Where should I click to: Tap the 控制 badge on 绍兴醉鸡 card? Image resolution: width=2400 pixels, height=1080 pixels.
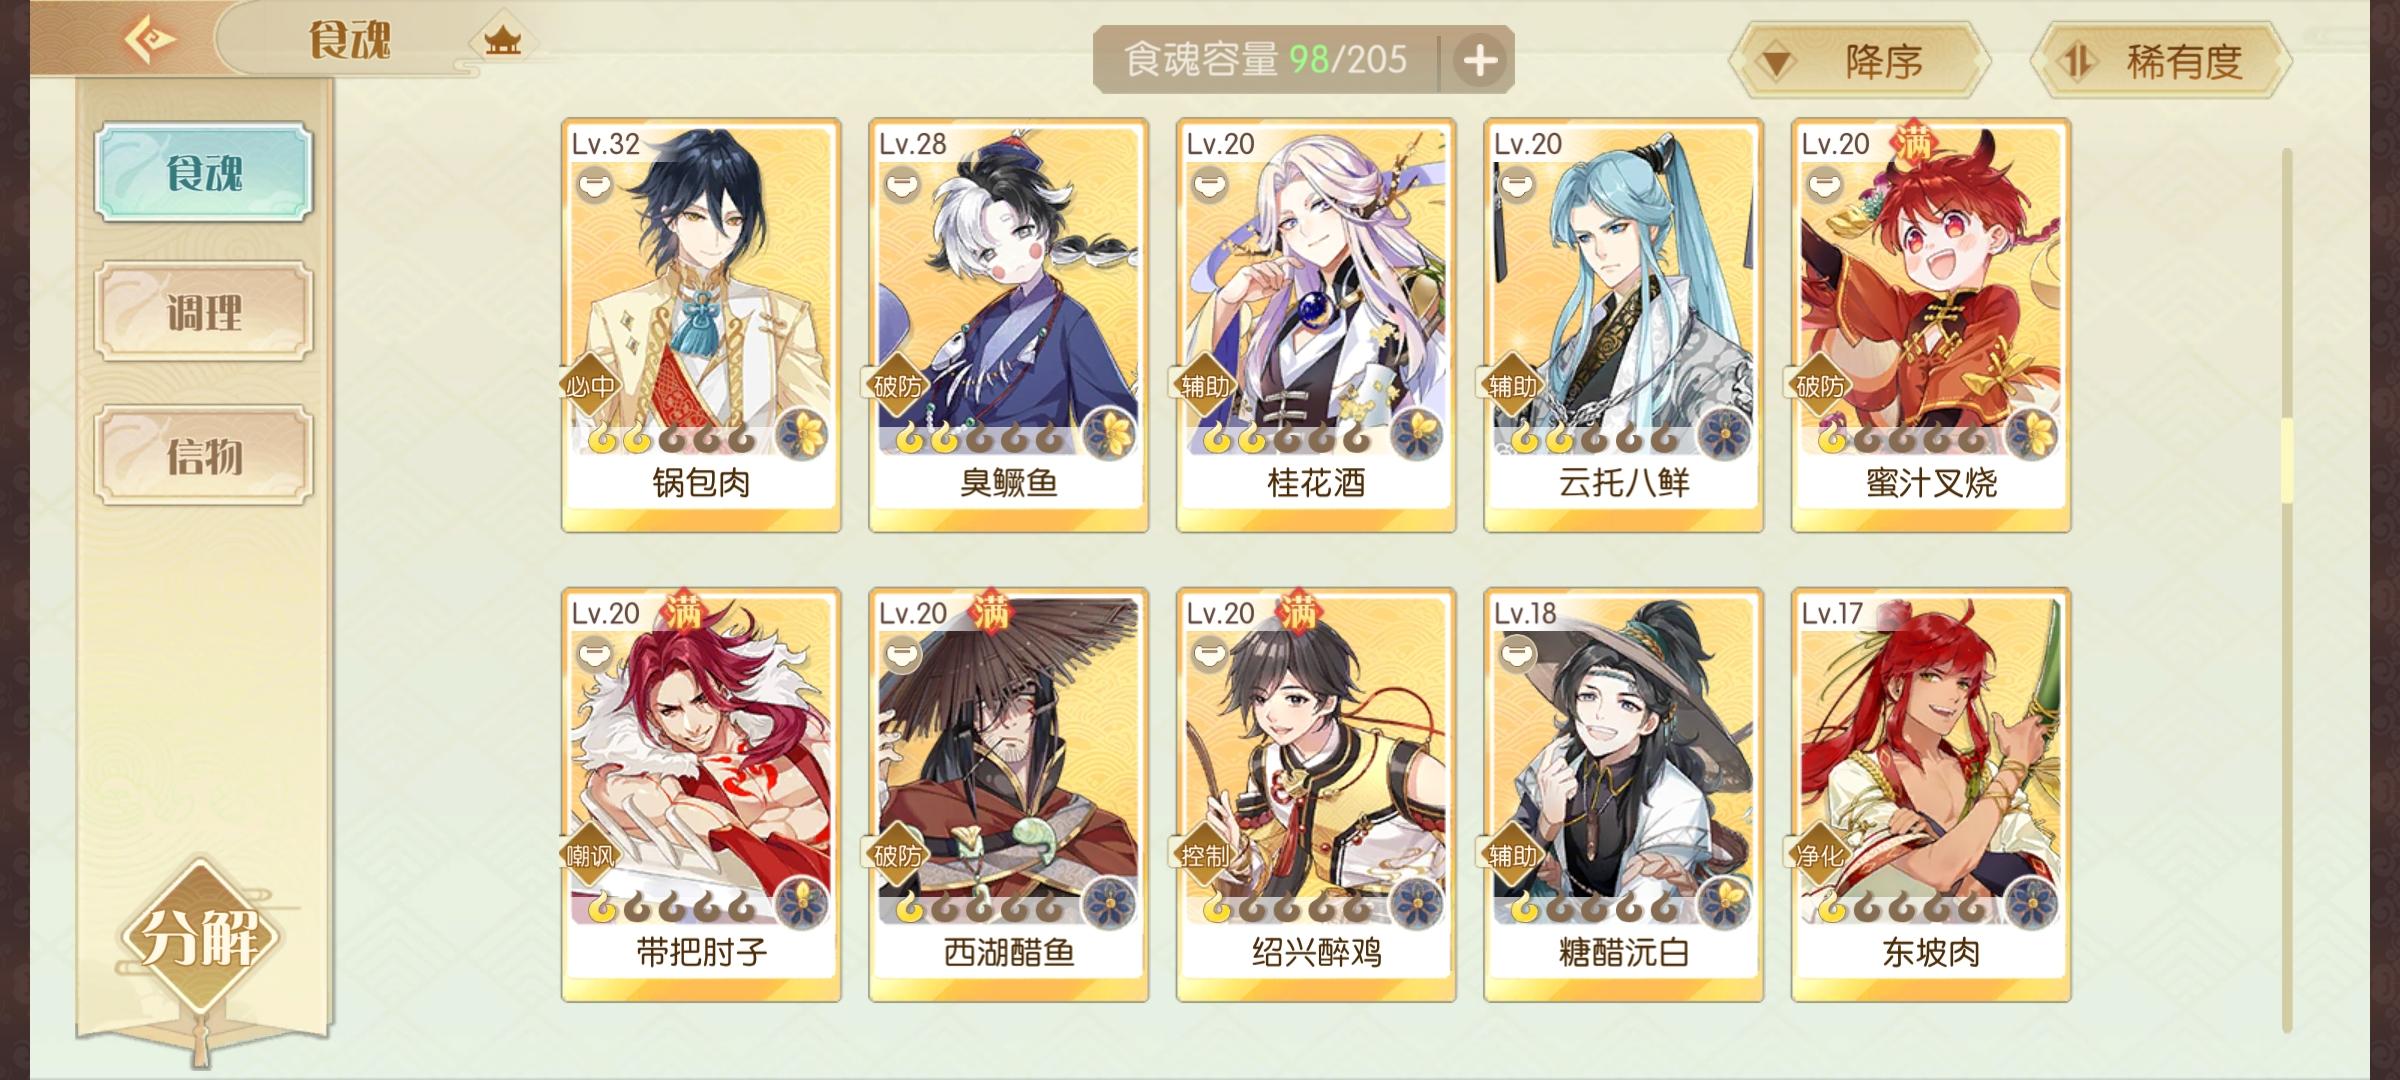(x=1205, y=855)
